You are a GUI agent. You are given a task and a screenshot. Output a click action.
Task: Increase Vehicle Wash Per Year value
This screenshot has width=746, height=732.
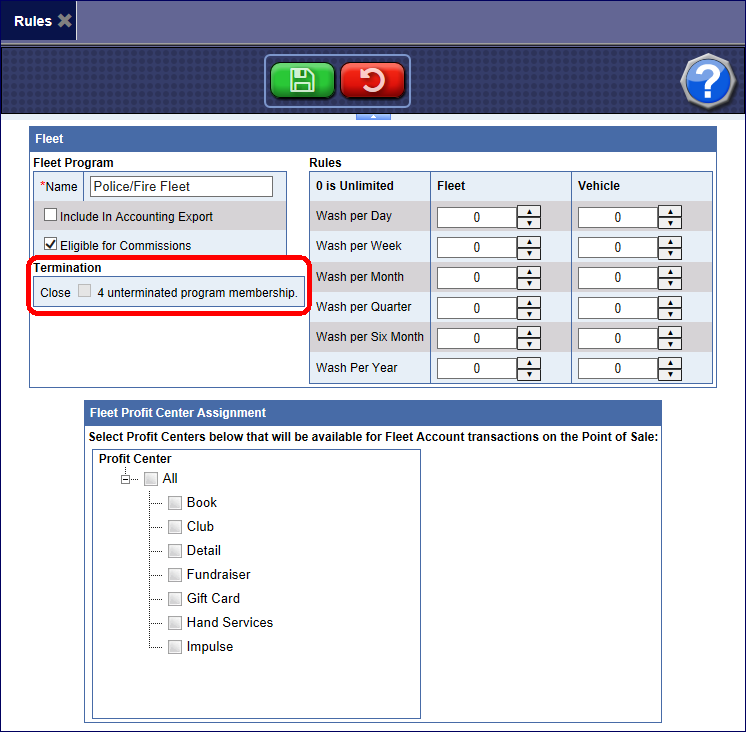670,362
